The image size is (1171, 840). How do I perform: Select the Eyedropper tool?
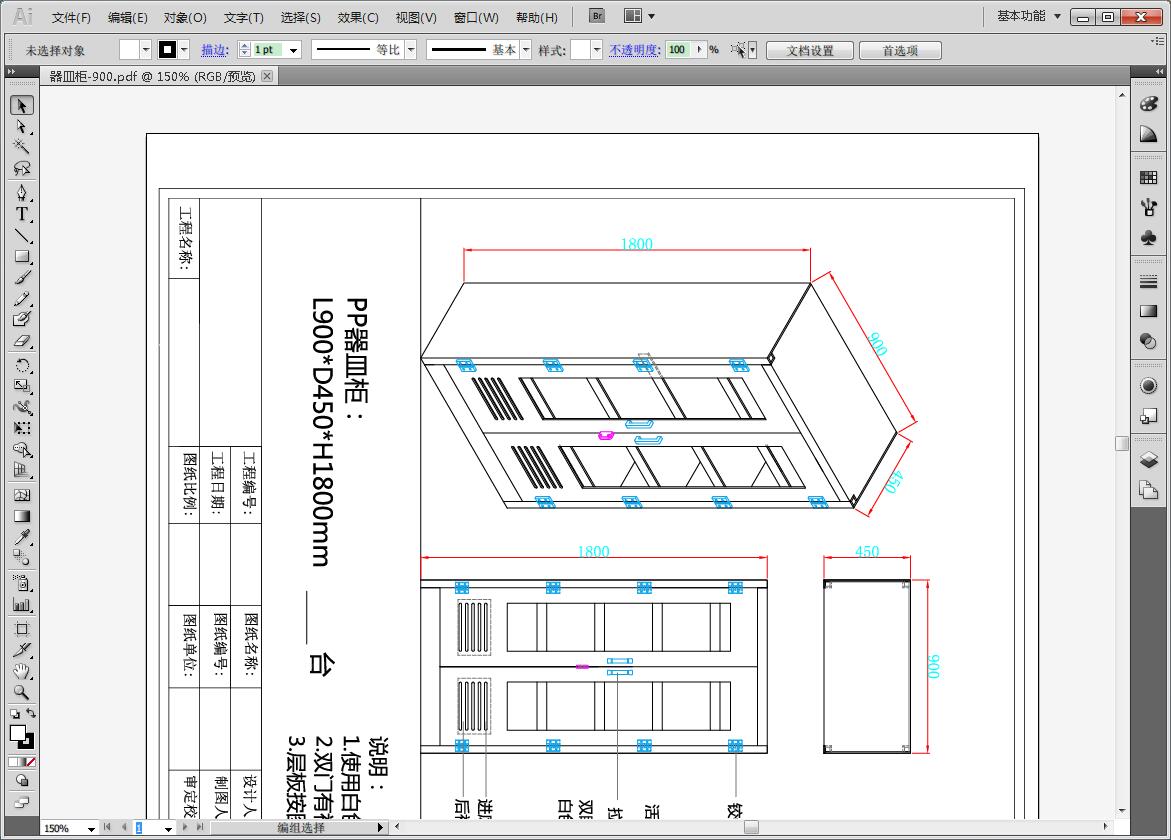[21, 539]
